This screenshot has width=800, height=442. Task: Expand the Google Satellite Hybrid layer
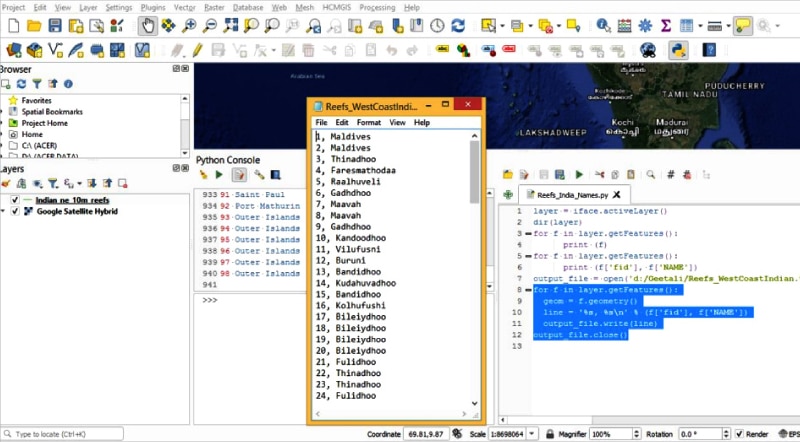(x=4, y=212)
